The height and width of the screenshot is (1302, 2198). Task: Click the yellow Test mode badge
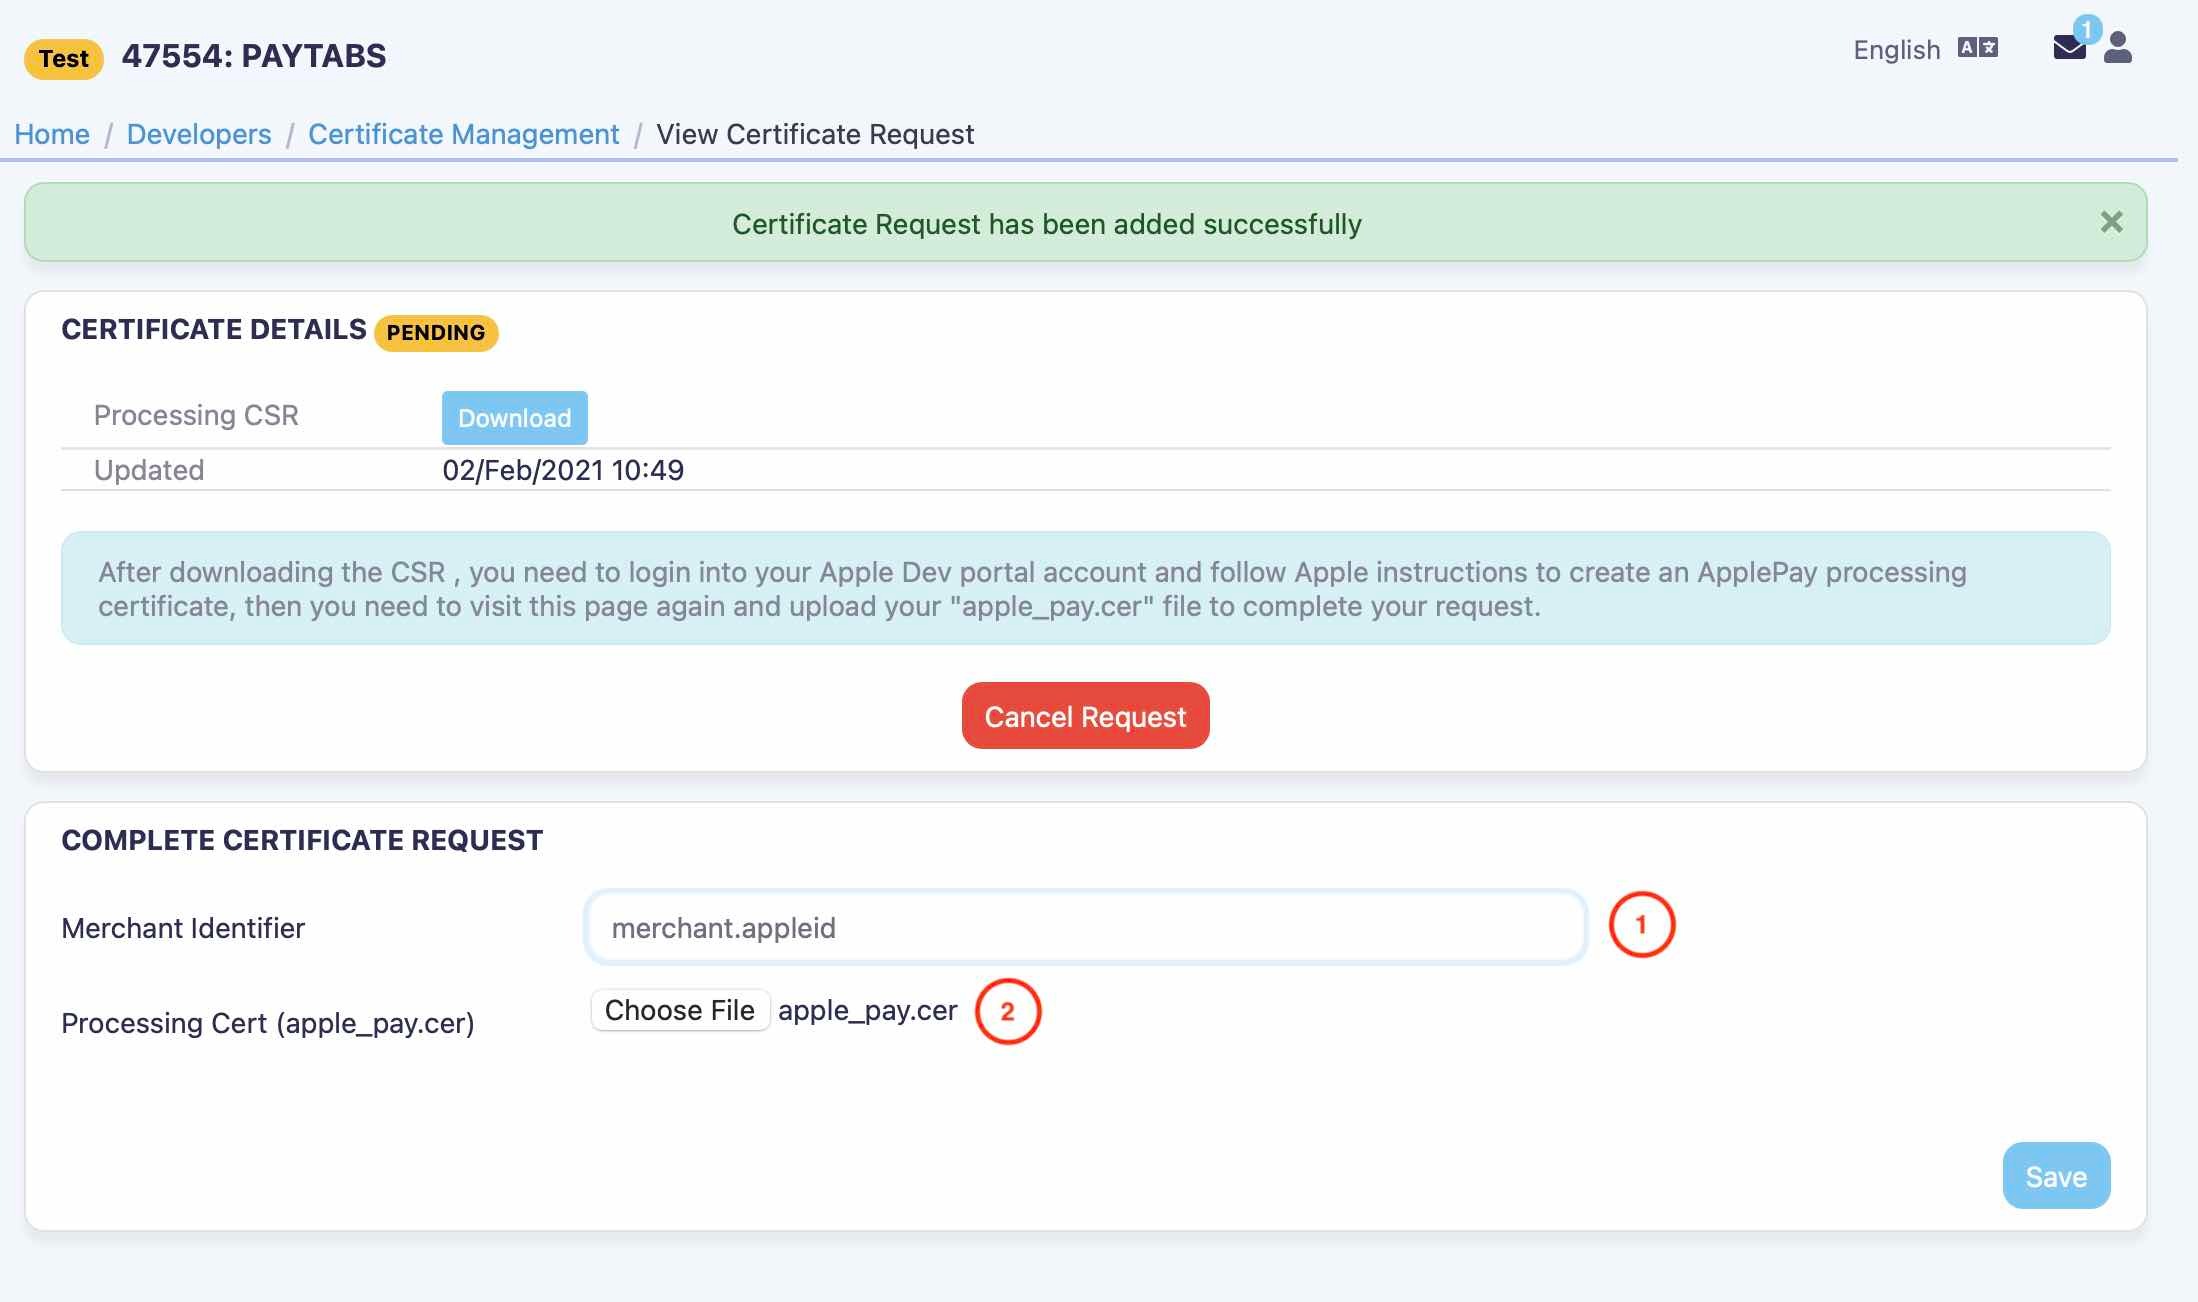(x=64, y=59)
